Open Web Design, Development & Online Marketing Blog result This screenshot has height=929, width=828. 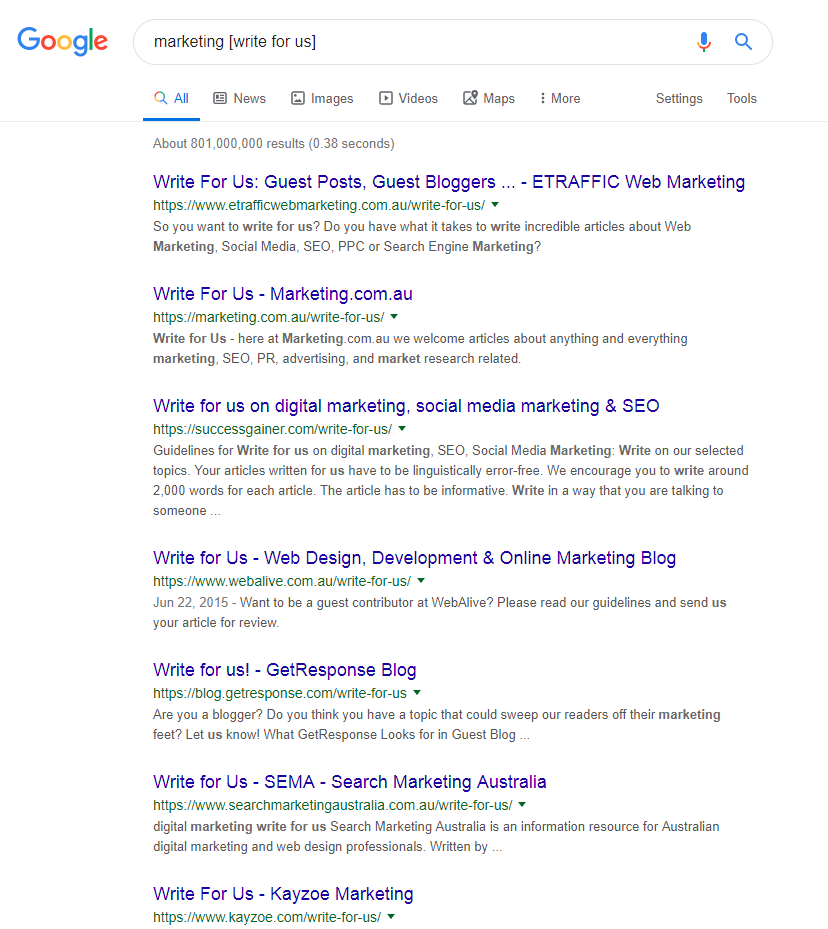pyautogui.click(x=415, y=558)
